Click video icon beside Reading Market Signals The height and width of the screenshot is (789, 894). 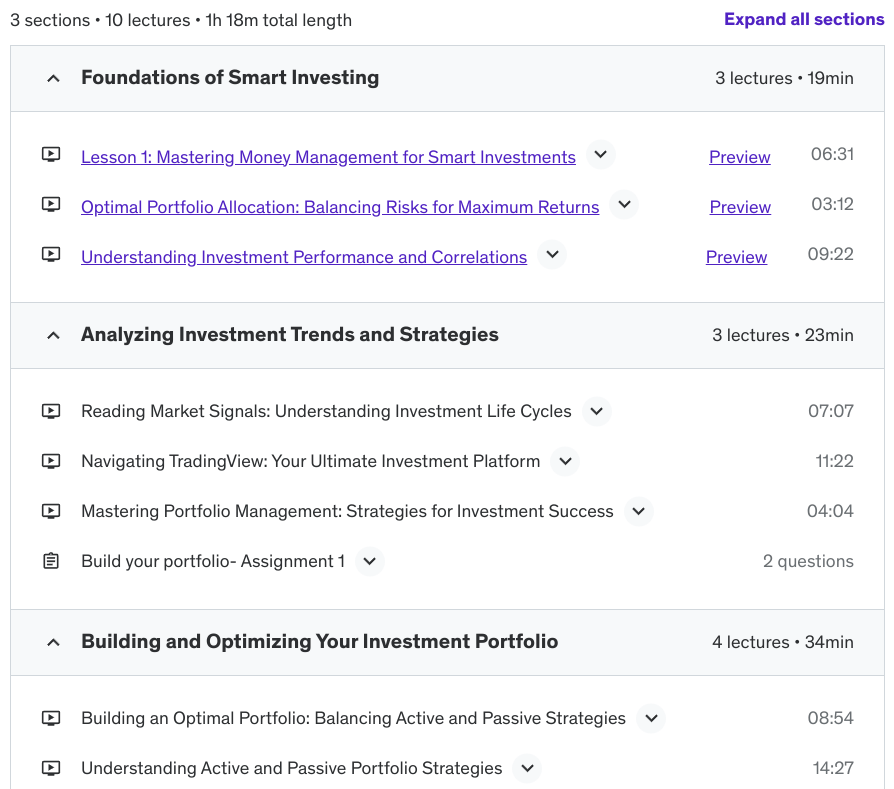51,411
